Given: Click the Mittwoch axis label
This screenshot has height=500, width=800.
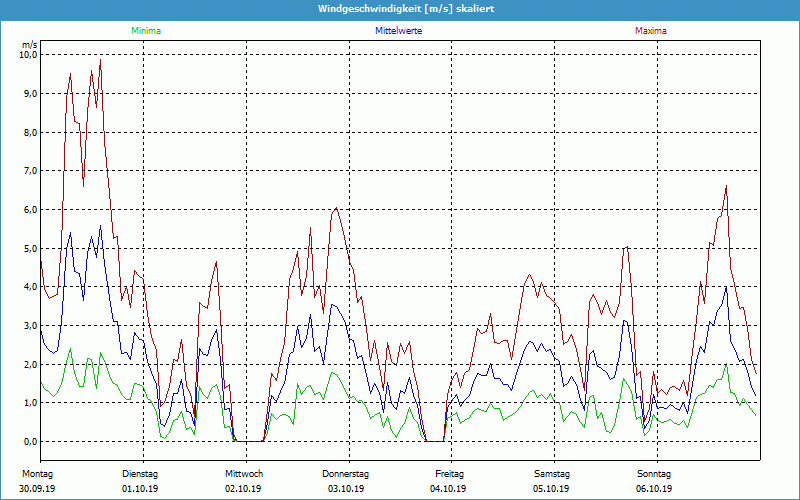Looking at the screenshot, I should (244, 474).
